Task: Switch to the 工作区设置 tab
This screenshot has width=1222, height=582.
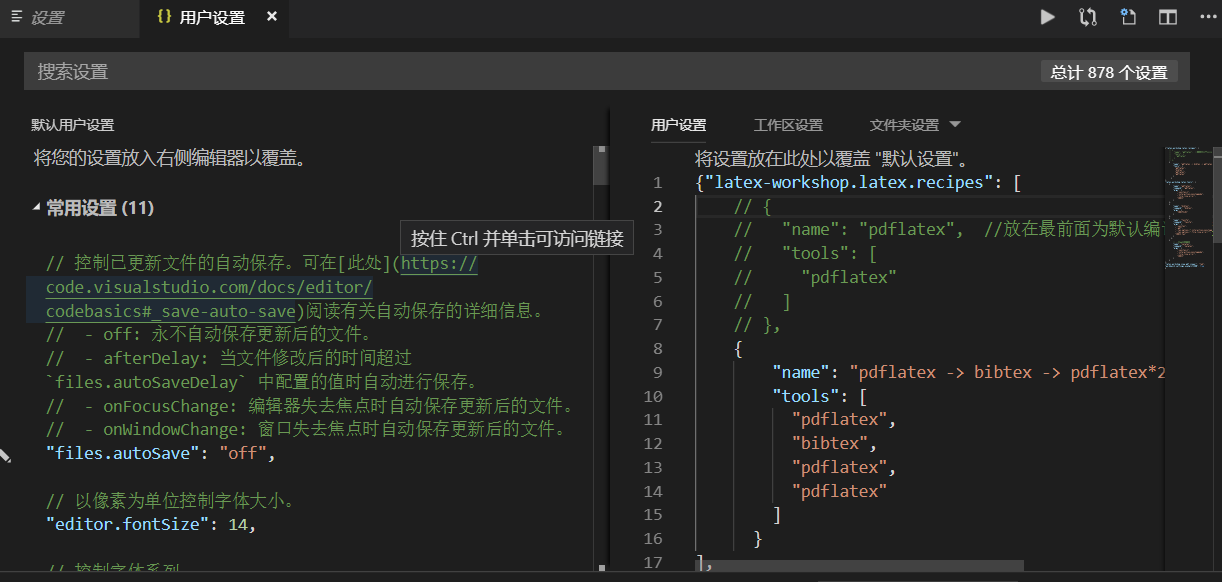Action: (x=788, y=124)
